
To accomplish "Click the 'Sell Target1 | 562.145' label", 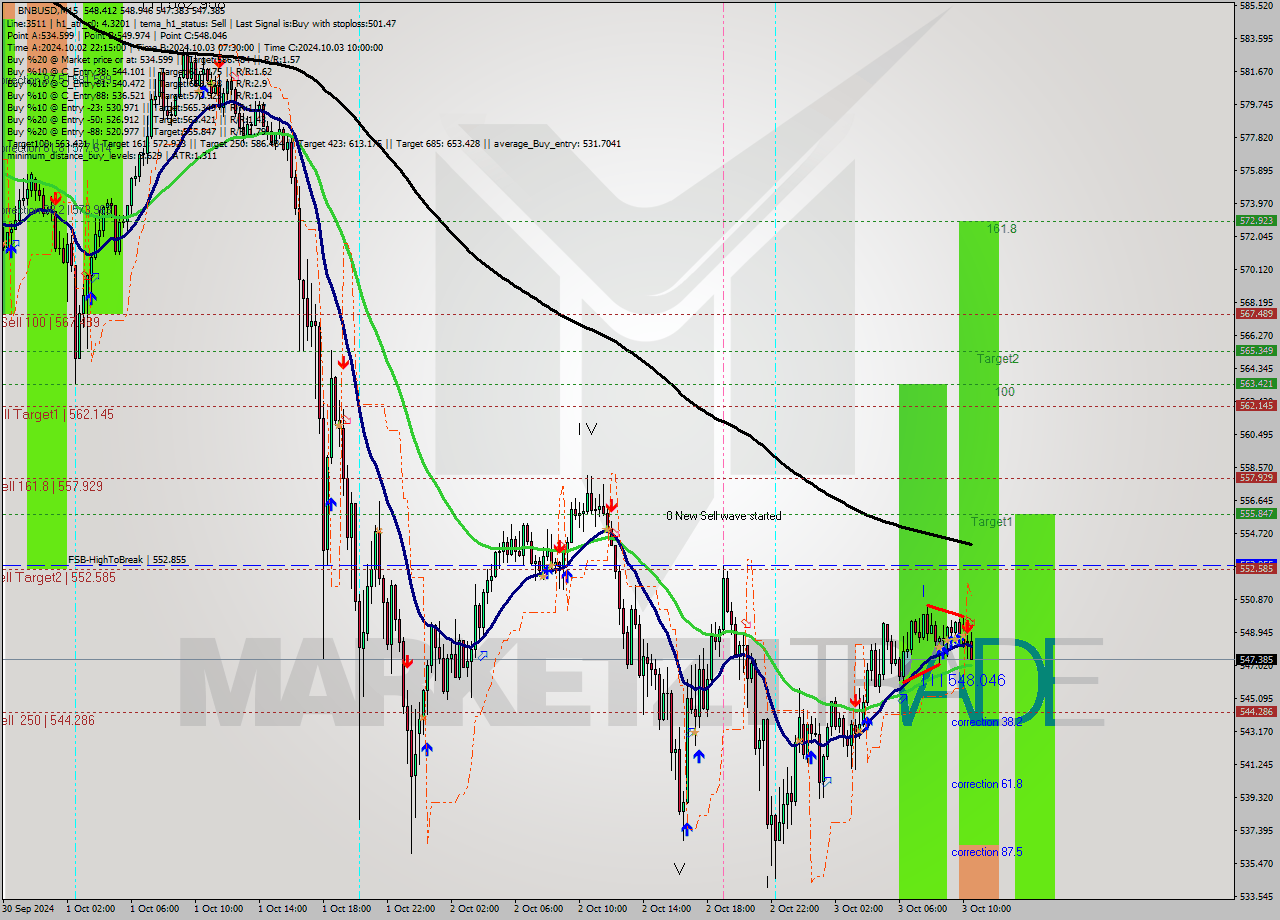I will point(57,414).
